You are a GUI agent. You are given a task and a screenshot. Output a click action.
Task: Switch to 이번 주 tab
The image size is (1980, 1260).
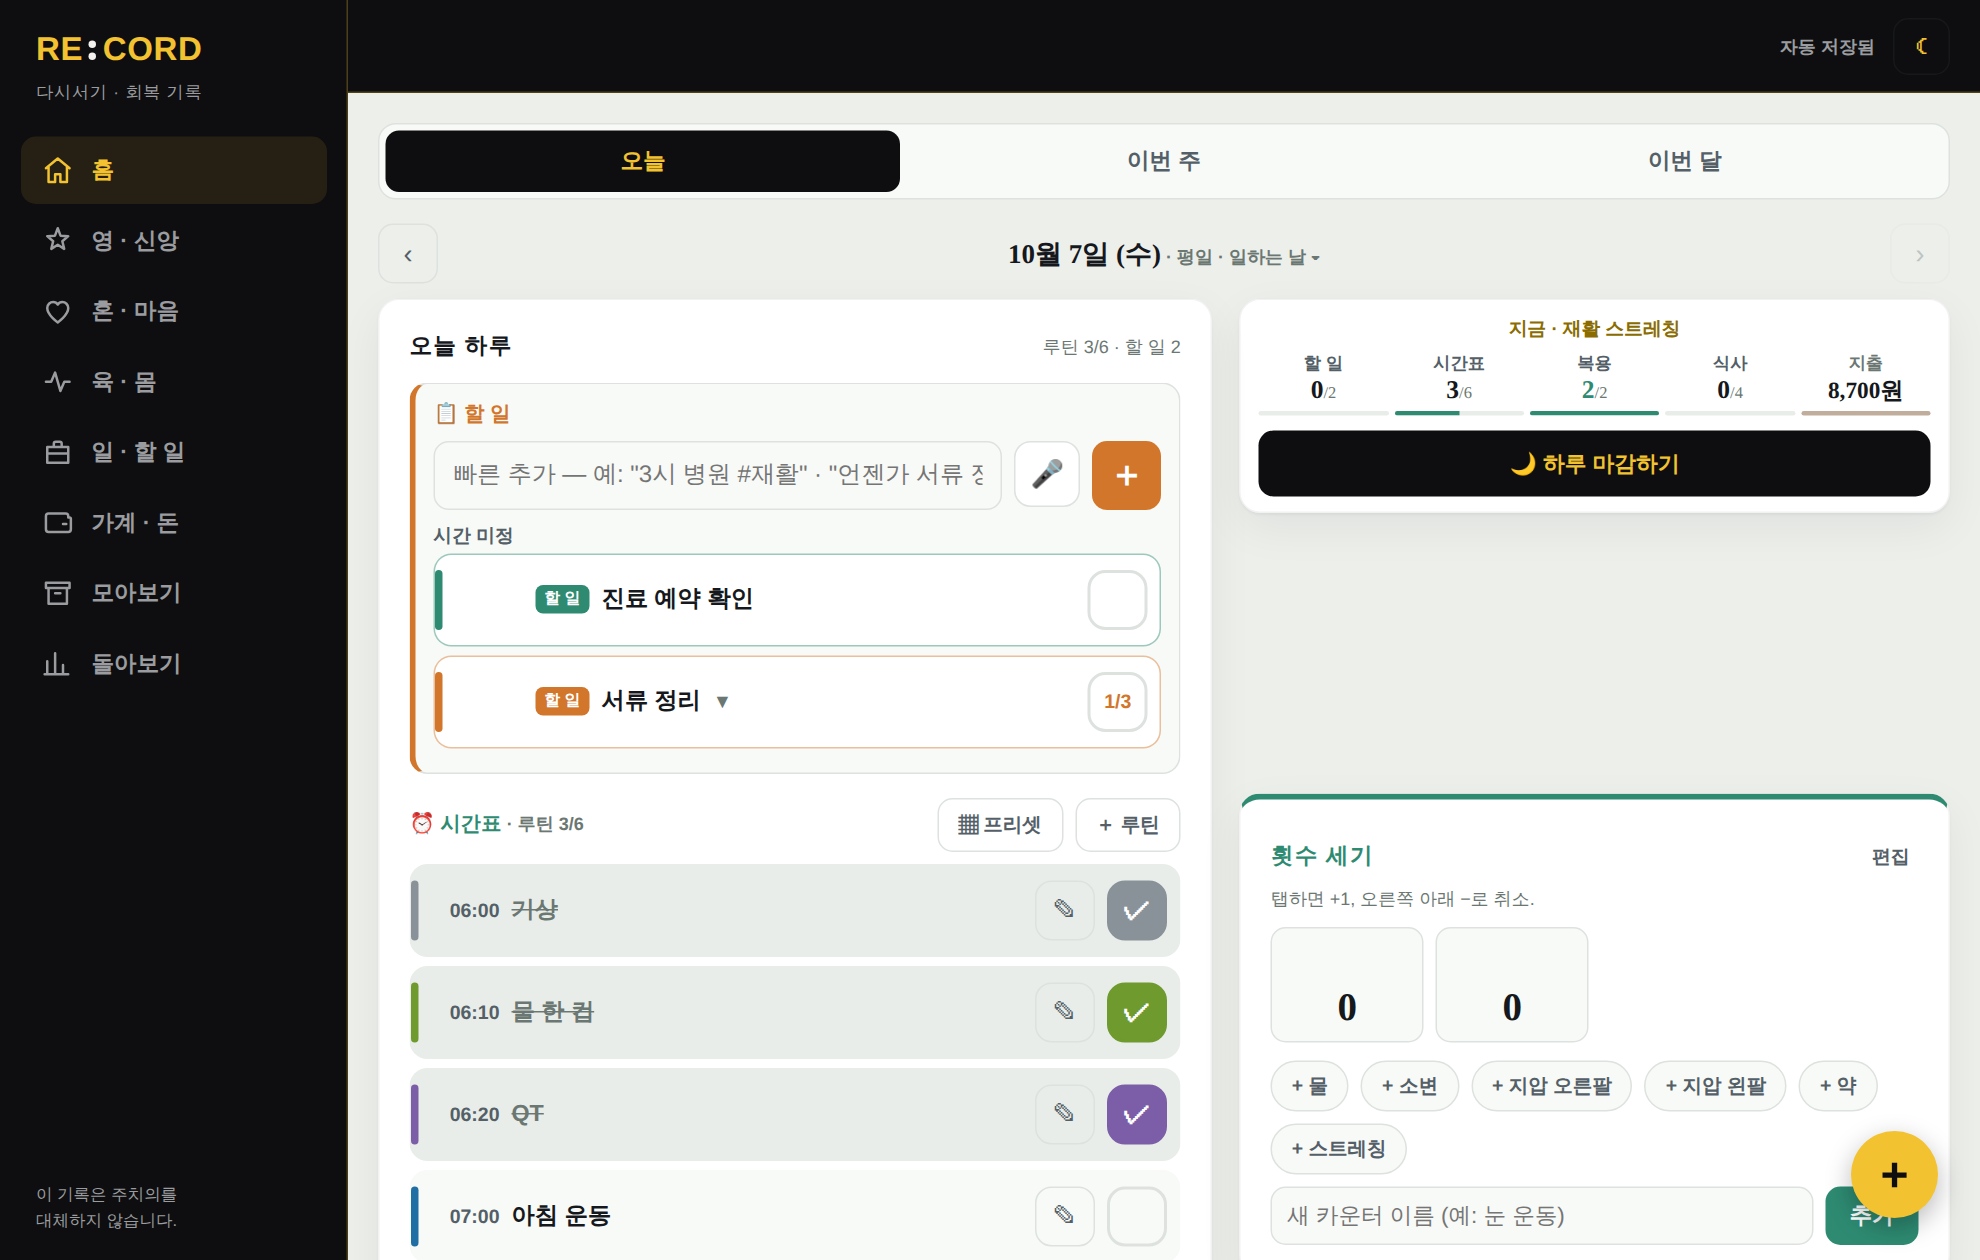1164,161
